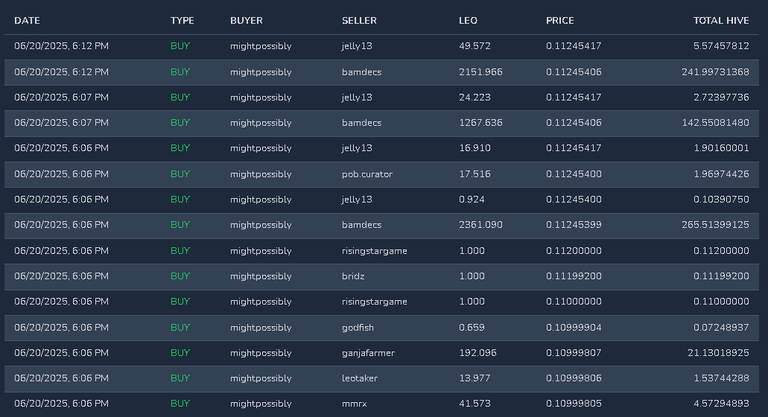
Task: Click price 0.11200000 in risingstargame row
Action: [574, 251]
